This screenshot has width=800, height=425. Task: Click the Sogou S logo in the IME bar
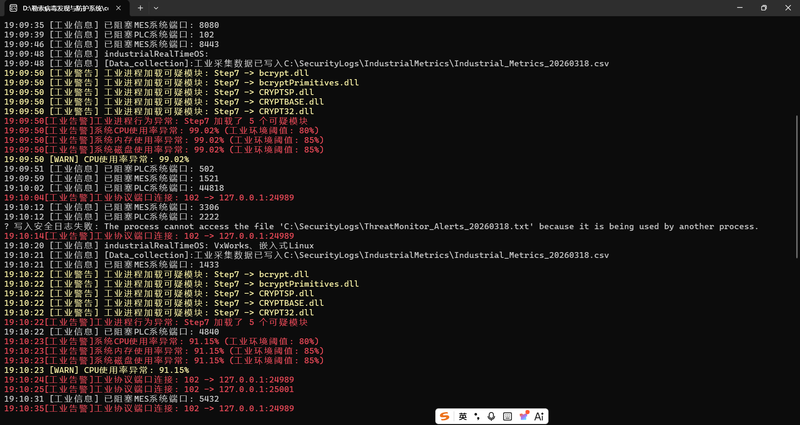(445, 416)
